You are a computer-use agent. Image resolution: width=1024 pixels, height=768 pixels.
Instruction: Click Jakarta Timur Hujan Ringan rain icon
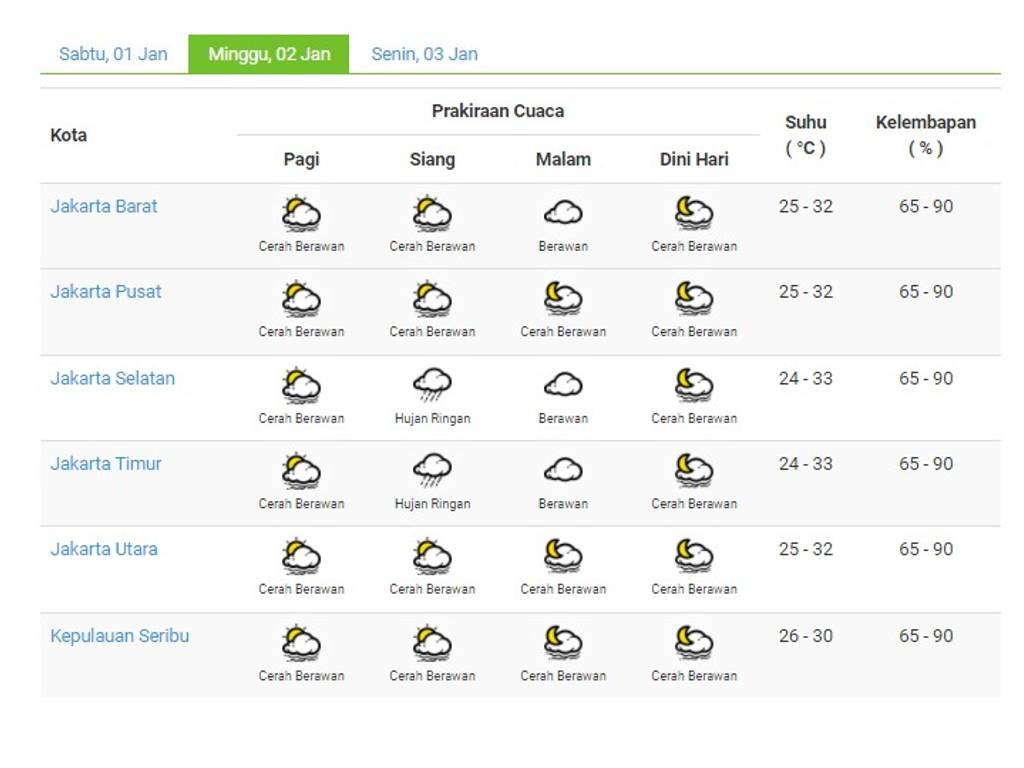coord(432,470)
